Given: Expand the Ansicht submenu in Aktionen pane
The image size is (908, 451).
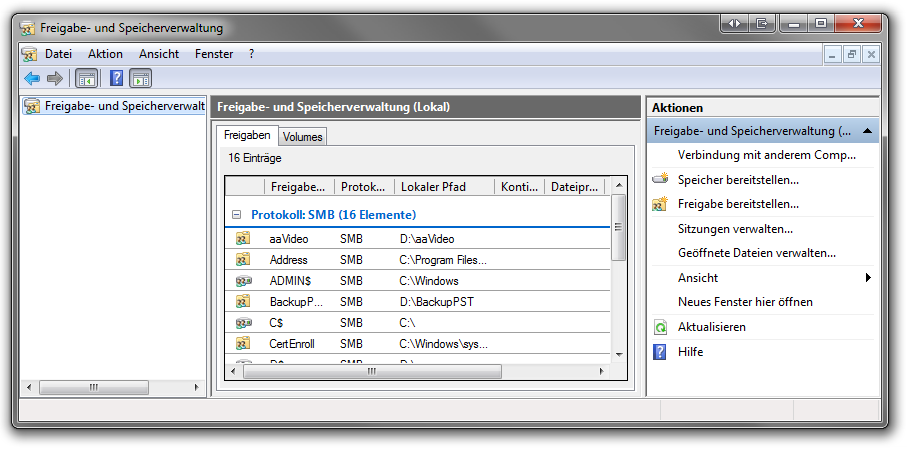Looking at the screenshot, I should coord(867,278).
